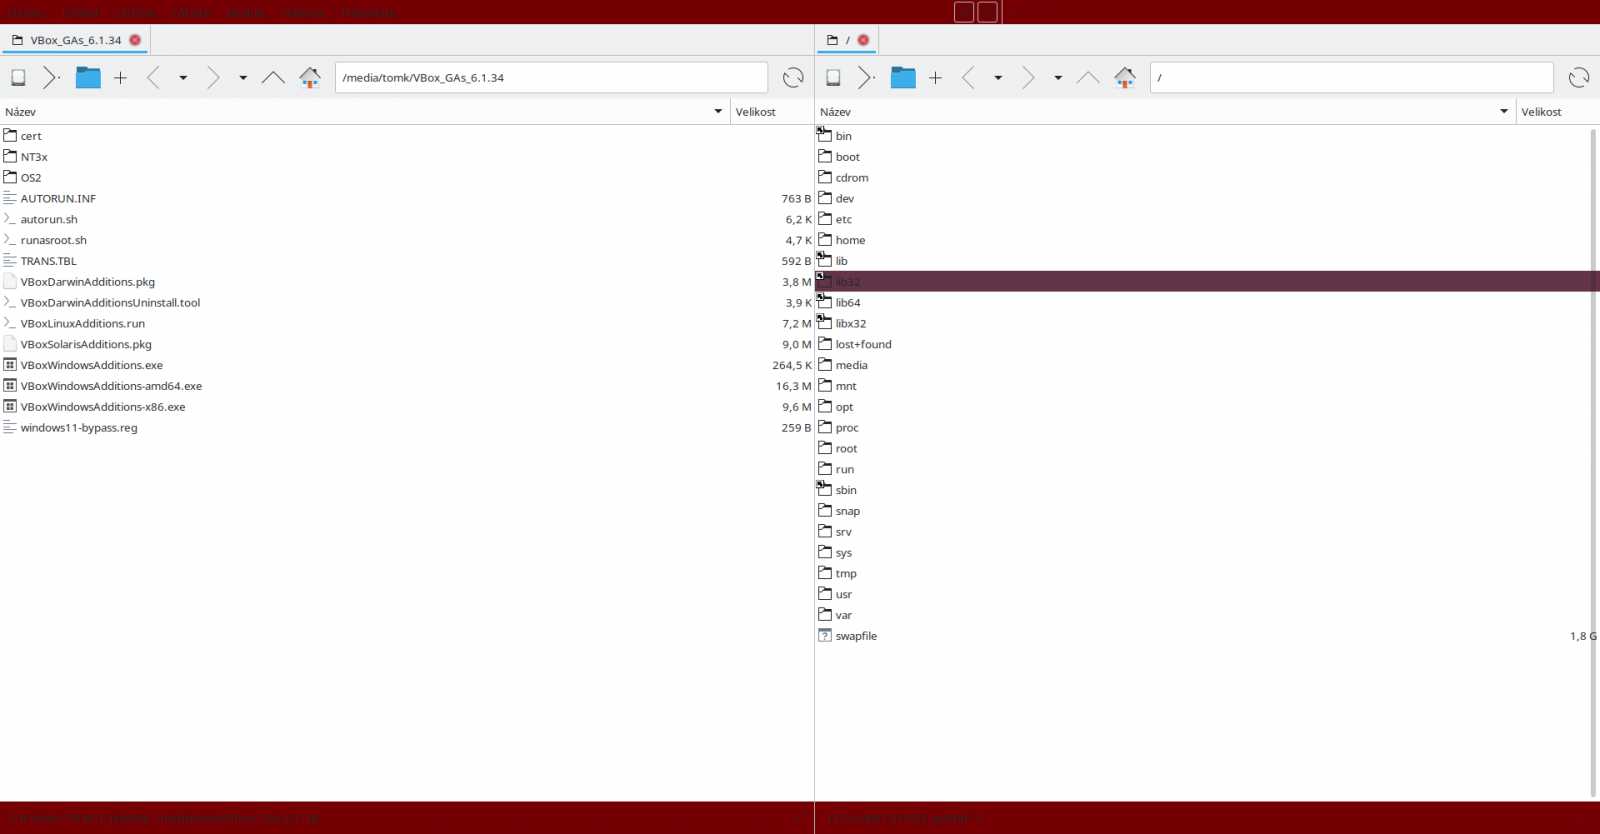Viewport: 1600px width, 834px height.
Task: Go forward in the left pane
Action: click(213, 77)
